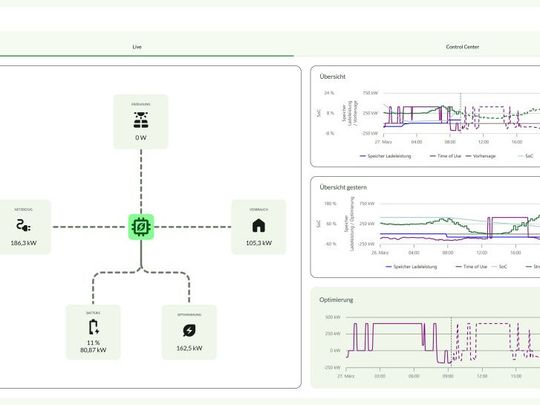Click the Optimierung card title
This screenshot has height=405, width=540.
point(336,300)
